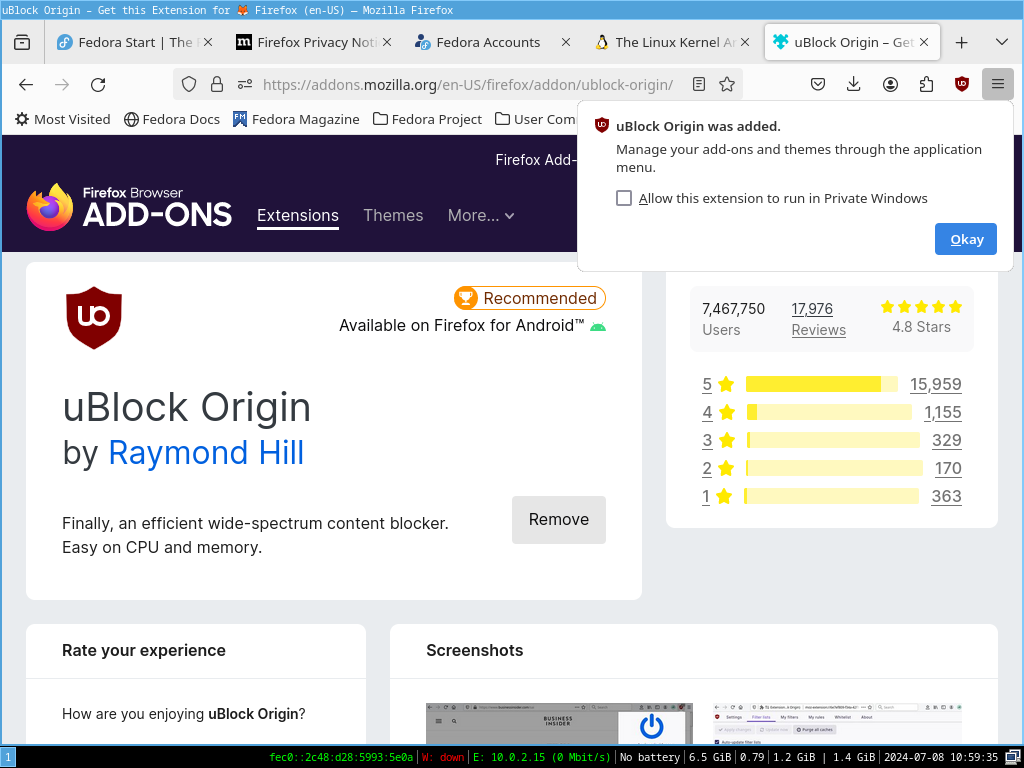Screen dimensions: 1024x768
Task: Open the Fedora Magazine bookmark
Action: click(x=296, y=120)
